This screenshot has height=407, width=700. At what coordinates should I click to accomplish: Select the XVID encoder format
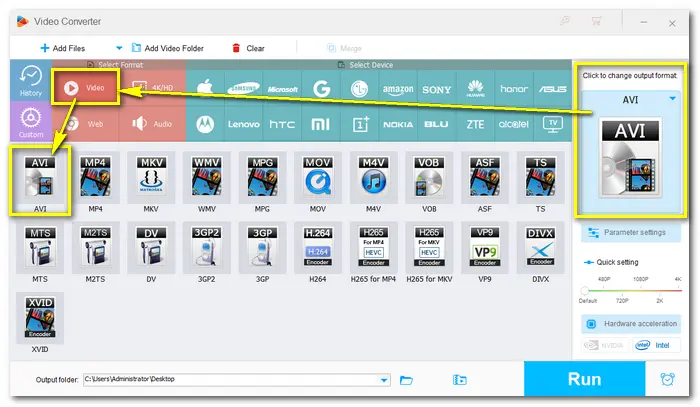coord(40,318)
